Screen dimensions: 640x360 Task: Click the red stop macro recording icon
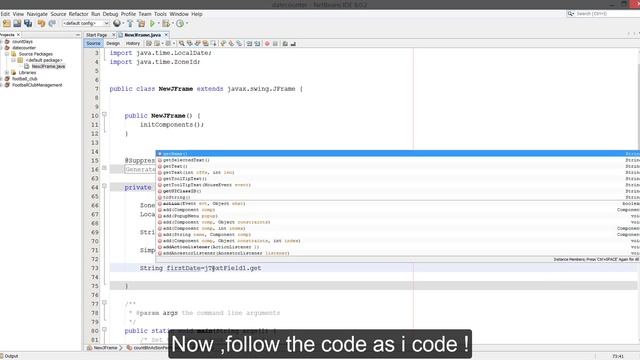(267, 43)
